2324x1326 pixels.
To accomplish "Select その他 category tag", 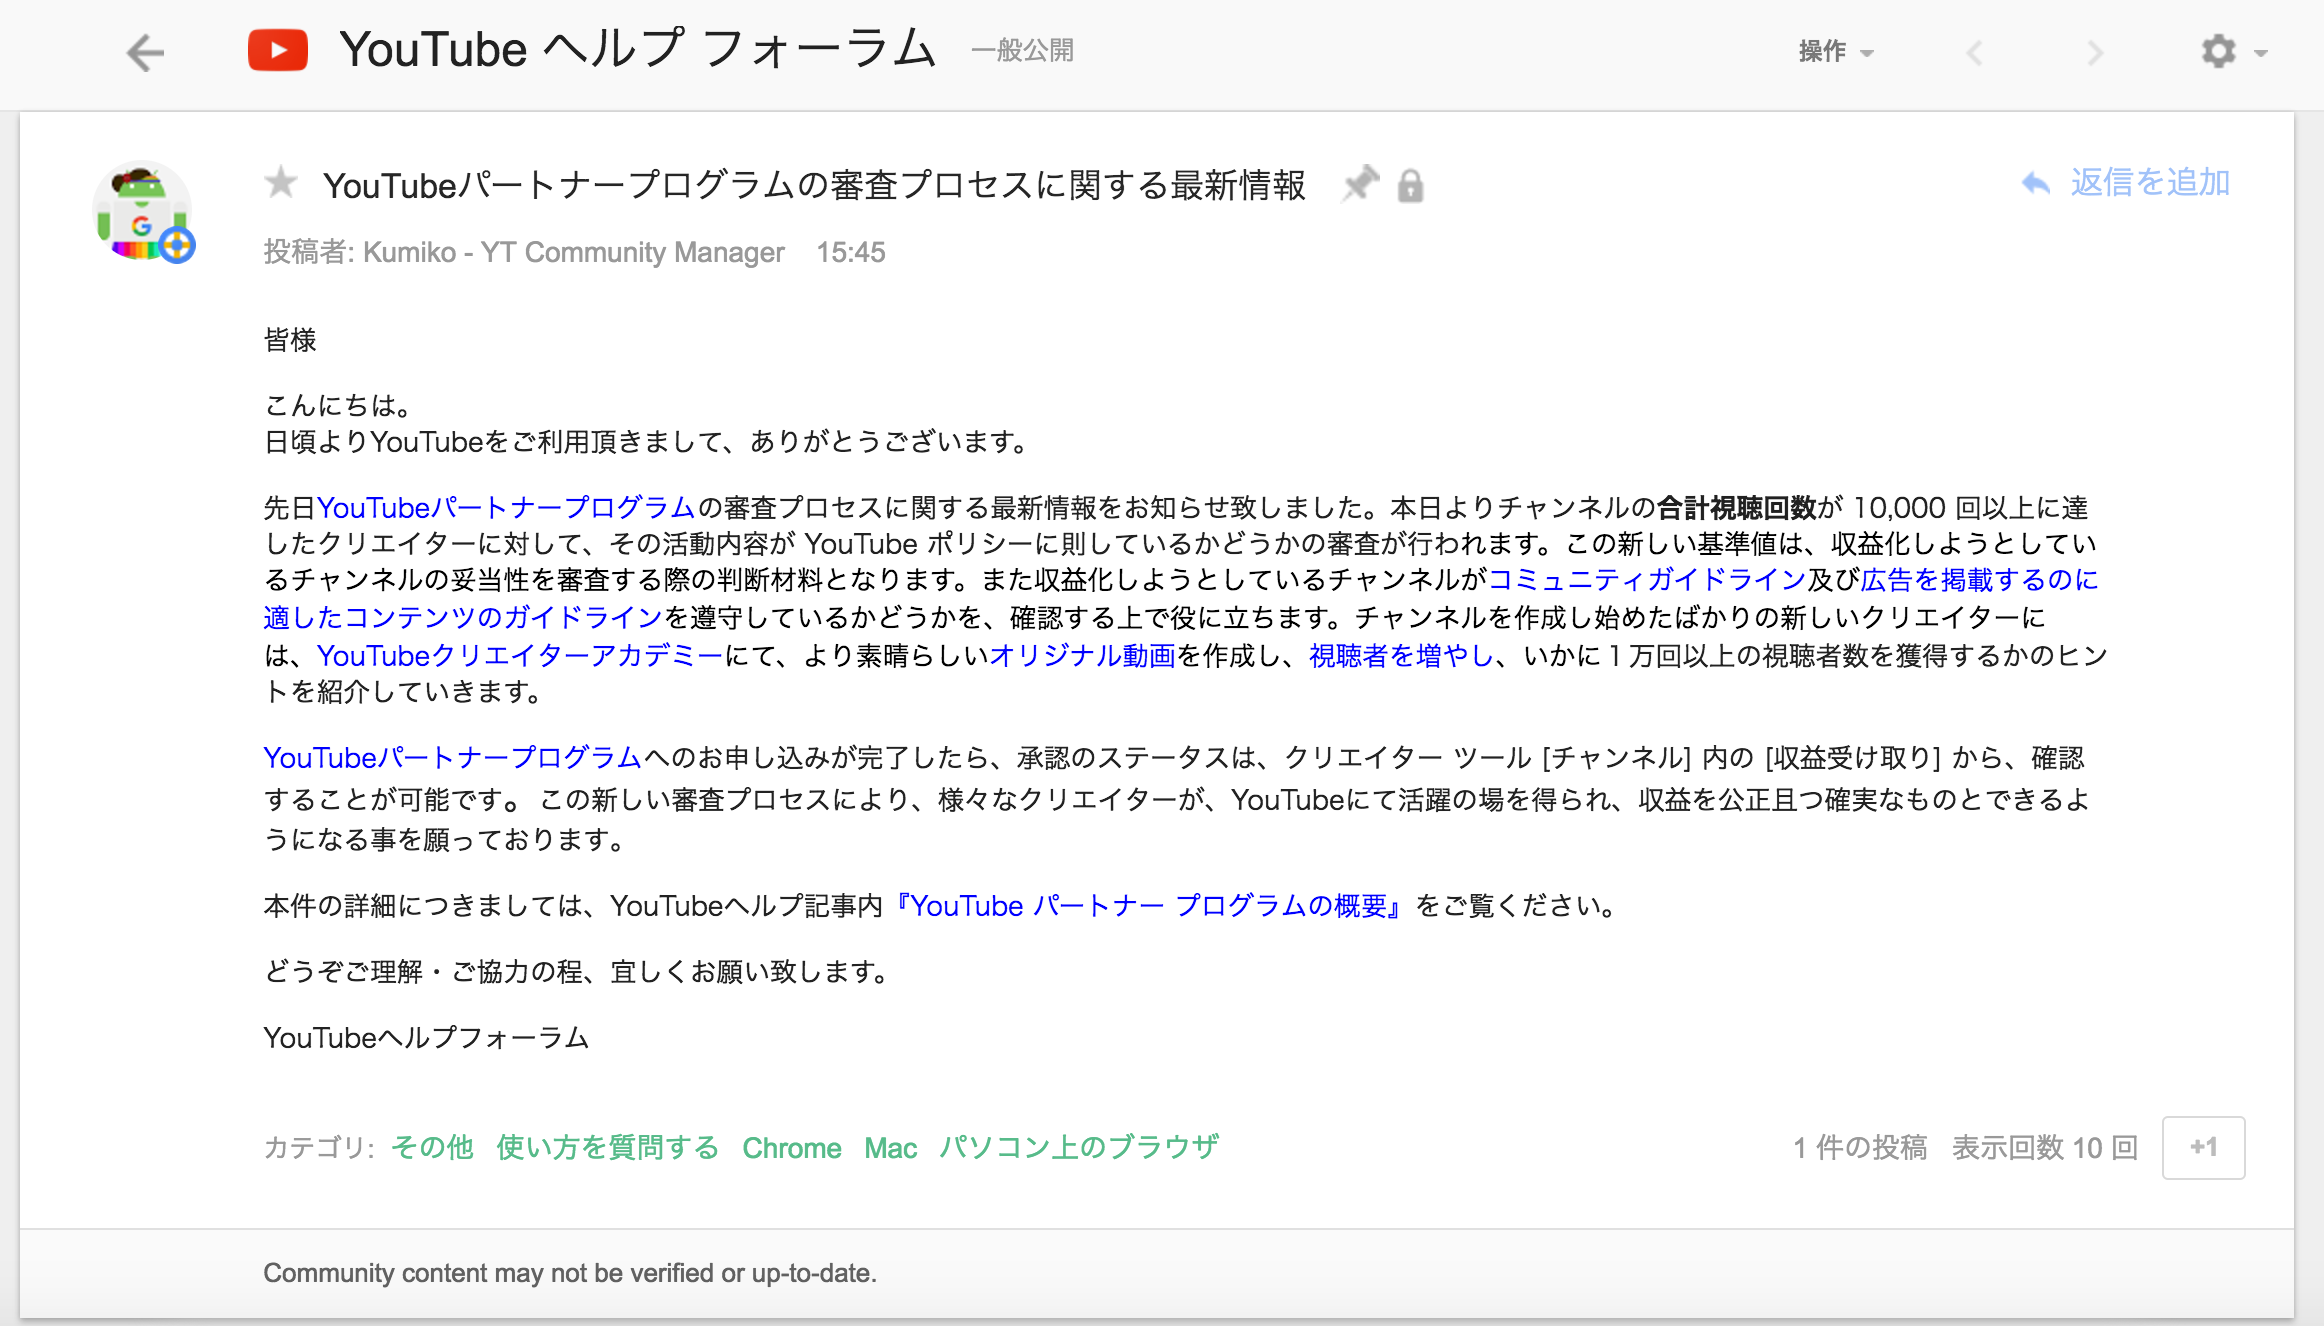I will click(432, 1147).
